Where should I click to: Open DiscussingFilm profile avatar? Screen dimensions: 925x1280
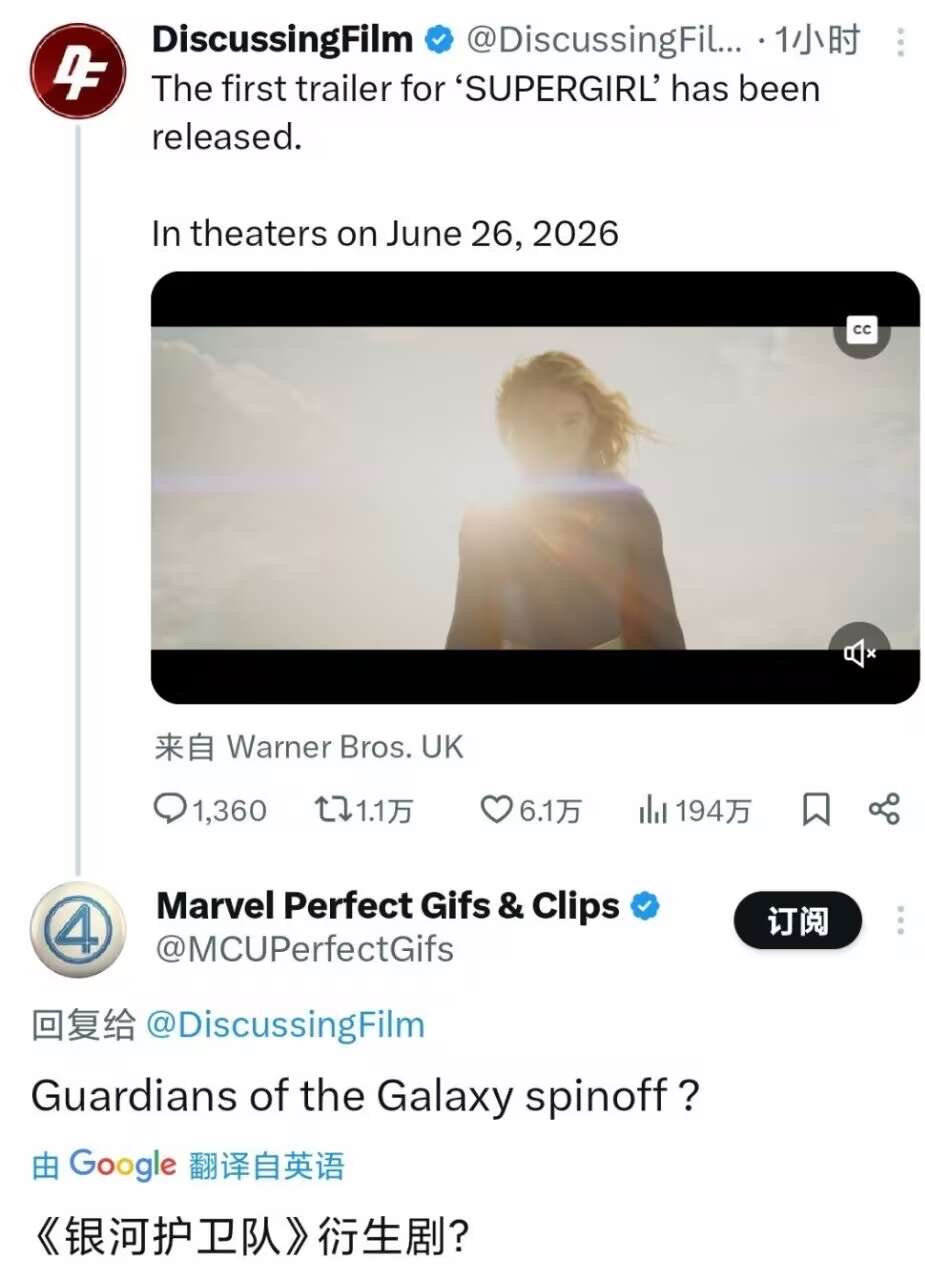tap(77, 77)
